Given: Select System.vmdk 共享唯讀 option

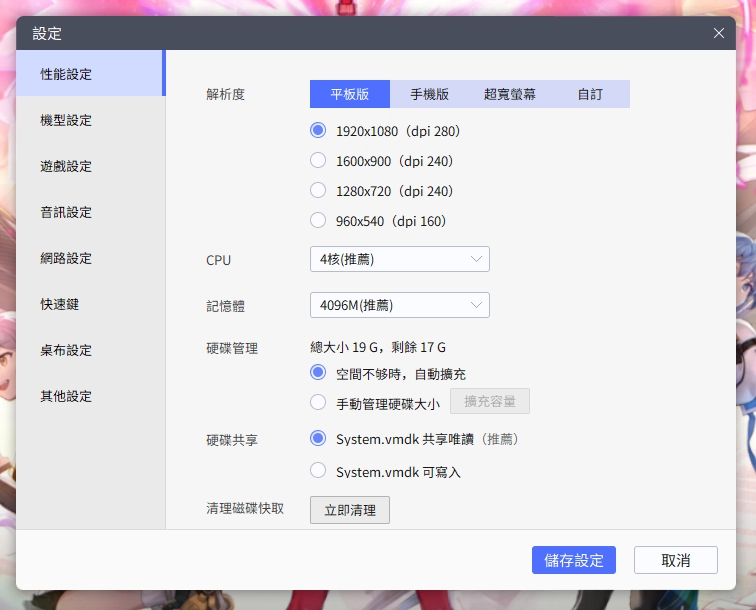Looking at the screenshot, I should point(319,438).
